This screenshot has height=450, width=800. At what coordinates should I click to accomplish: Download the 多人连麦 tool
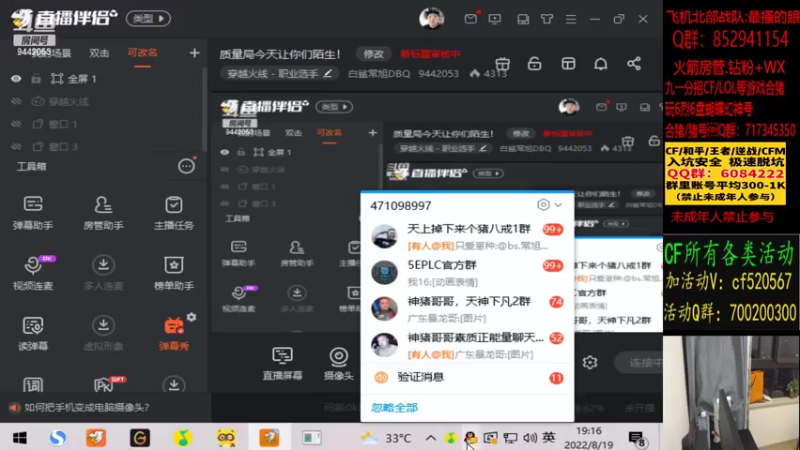(x=103, y=272)
